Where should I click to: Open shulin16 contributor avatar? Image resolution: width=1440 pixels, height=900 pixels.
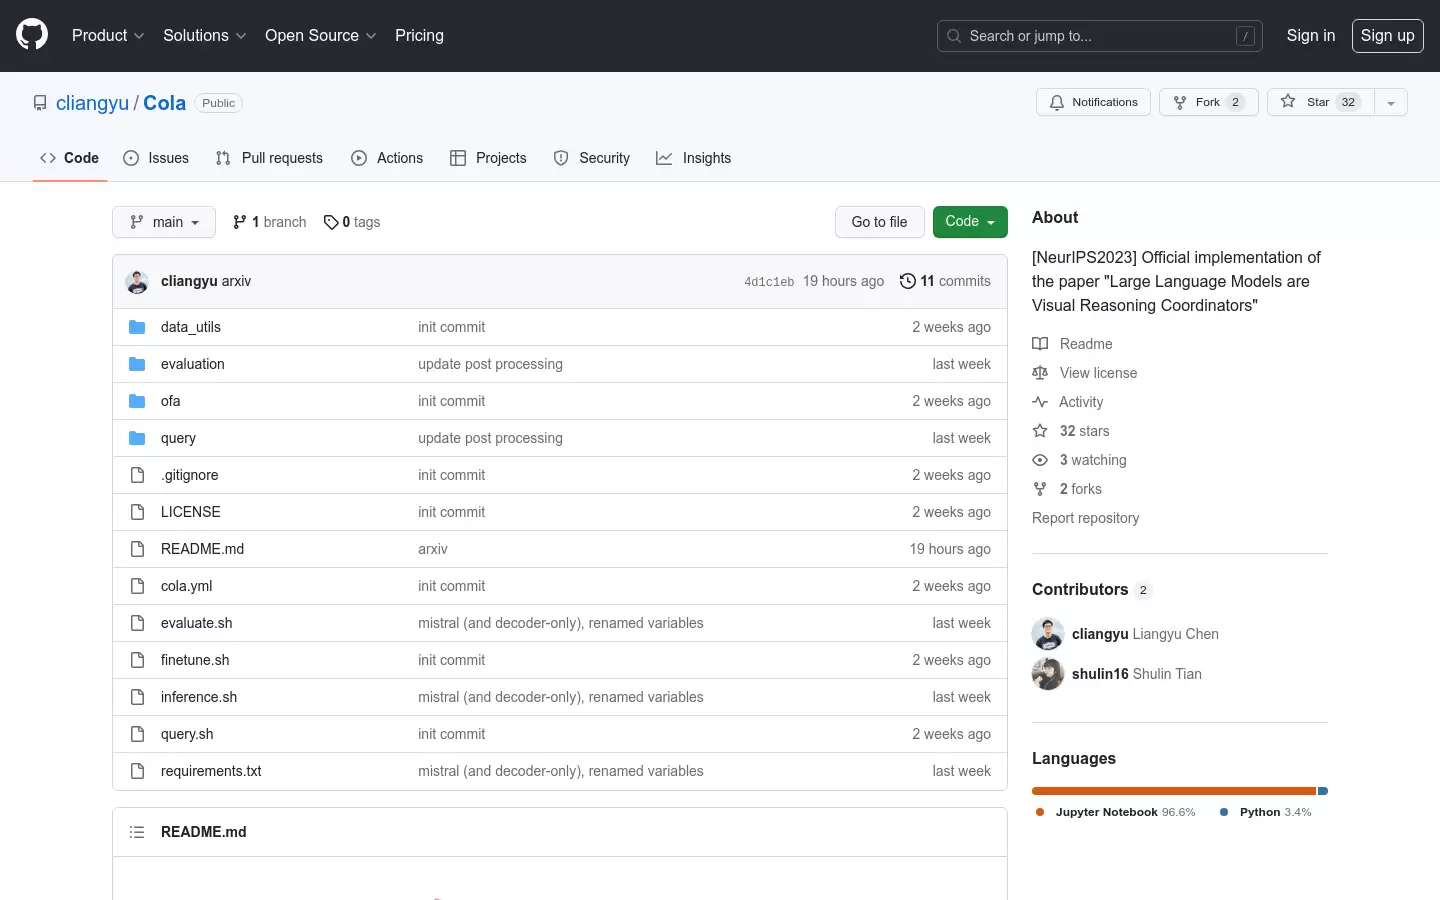(1048, 674)
